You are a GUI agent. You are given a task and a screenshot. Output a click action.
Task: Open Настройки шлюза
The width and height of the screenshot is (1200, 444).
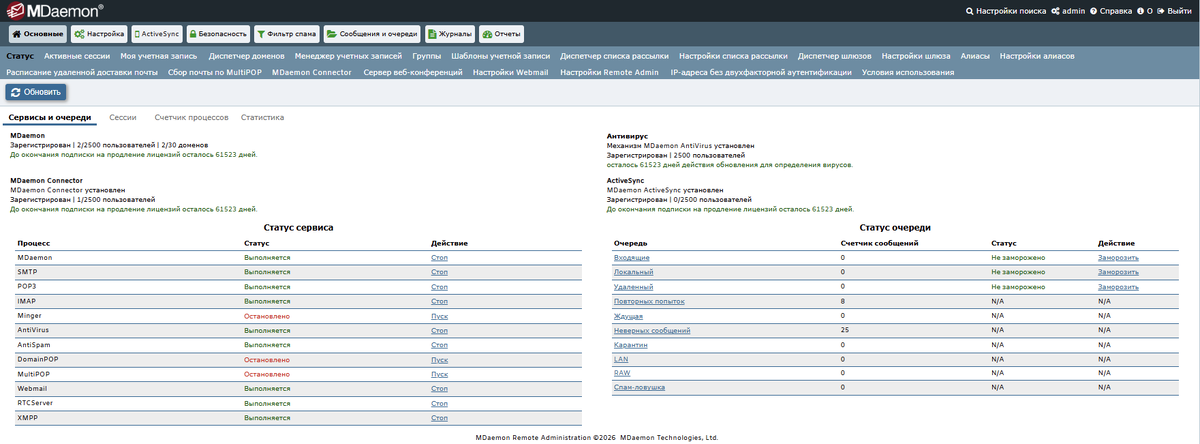(x=916, y=56)
